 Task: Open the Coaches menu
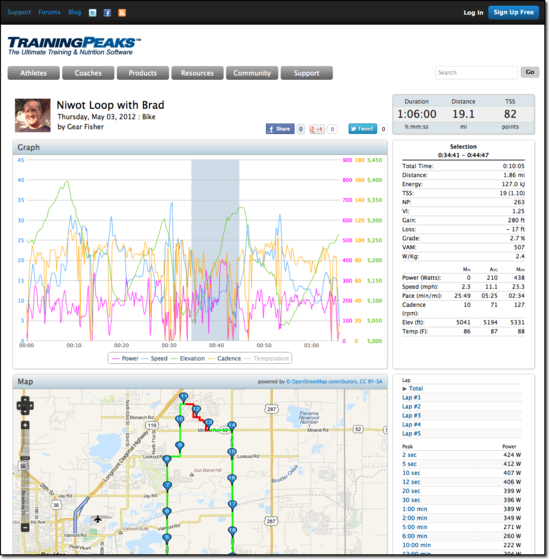tap(88, 73)
